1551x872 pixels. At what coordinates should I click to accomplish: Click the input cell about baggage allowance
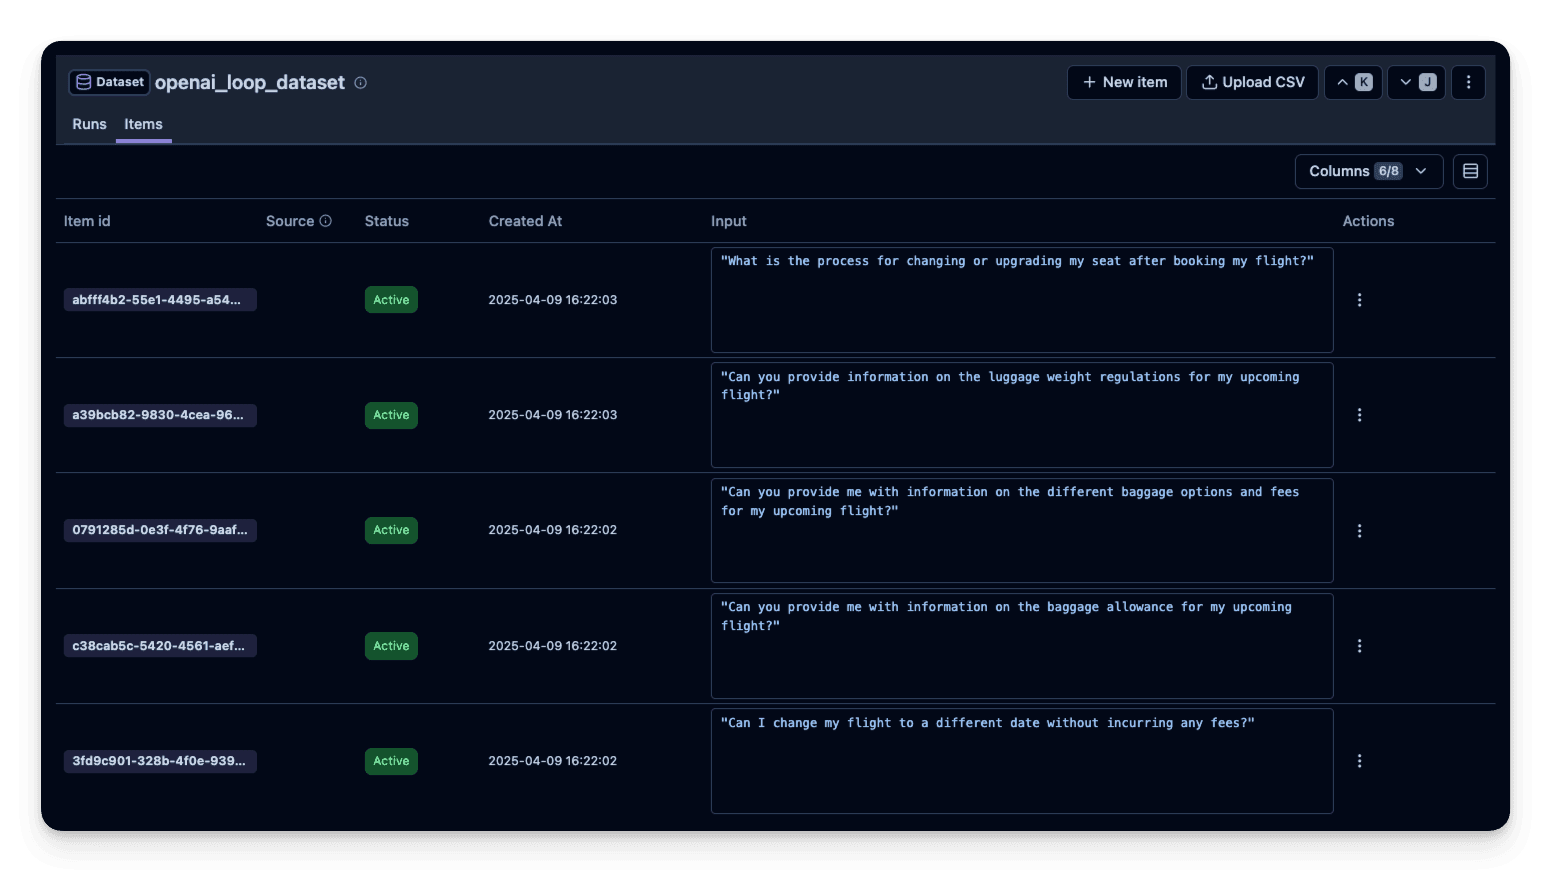[1021, 645]
